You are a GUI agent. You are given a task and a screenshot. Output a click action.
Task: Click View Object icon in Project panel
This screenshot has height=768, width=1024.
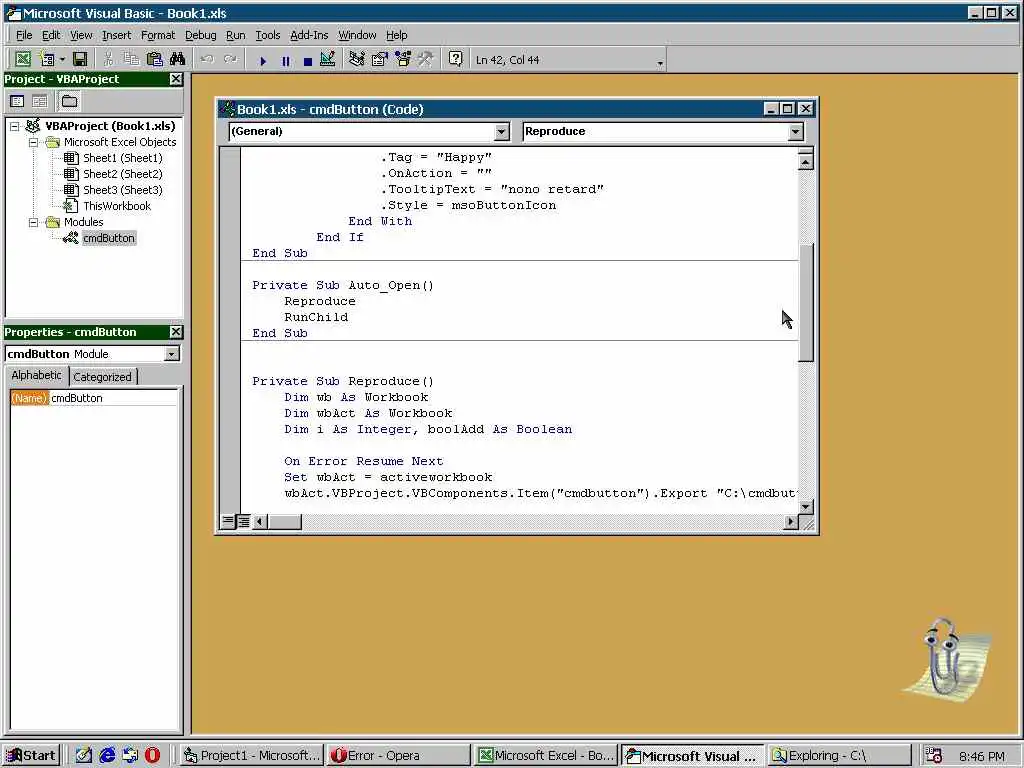pyautogui.click(x=40, y=101)
